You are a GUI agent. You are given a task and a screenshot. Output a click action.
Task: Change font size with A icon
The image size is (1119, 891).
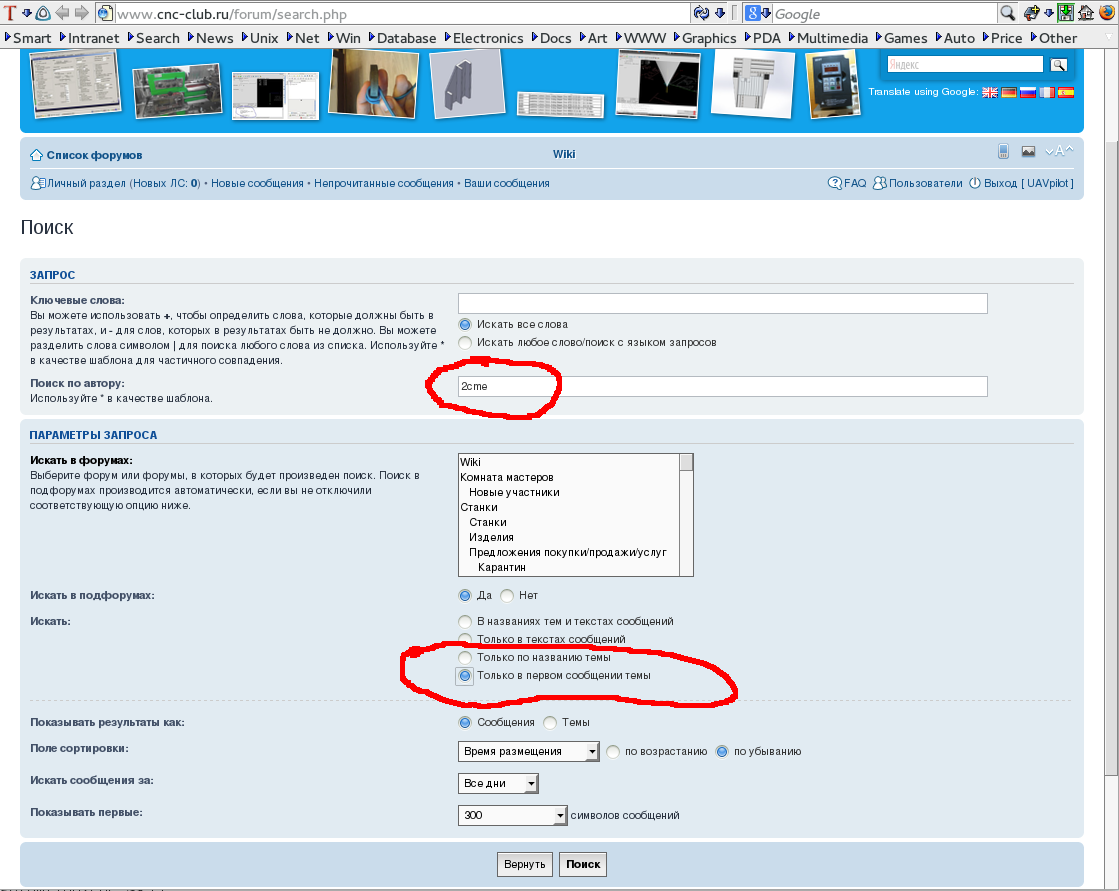[x=1059, y=151]
